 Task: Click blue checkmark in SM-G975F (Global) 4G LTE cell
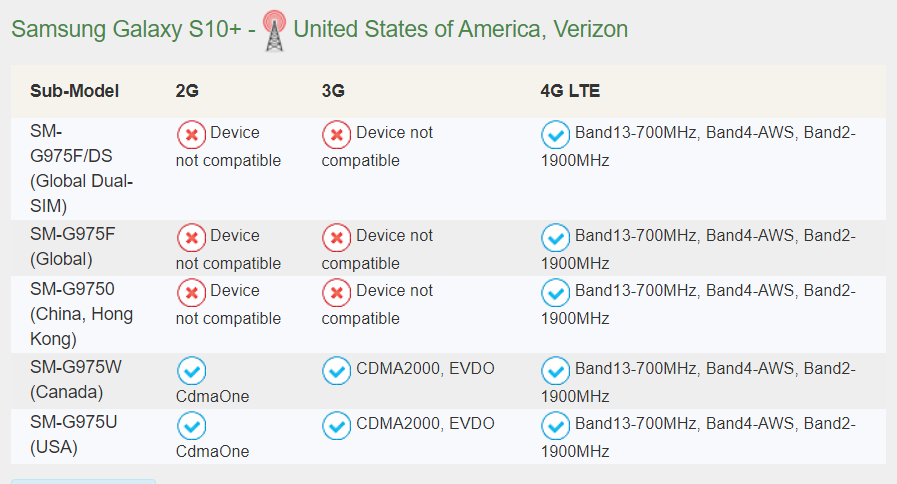coord(555,238)
